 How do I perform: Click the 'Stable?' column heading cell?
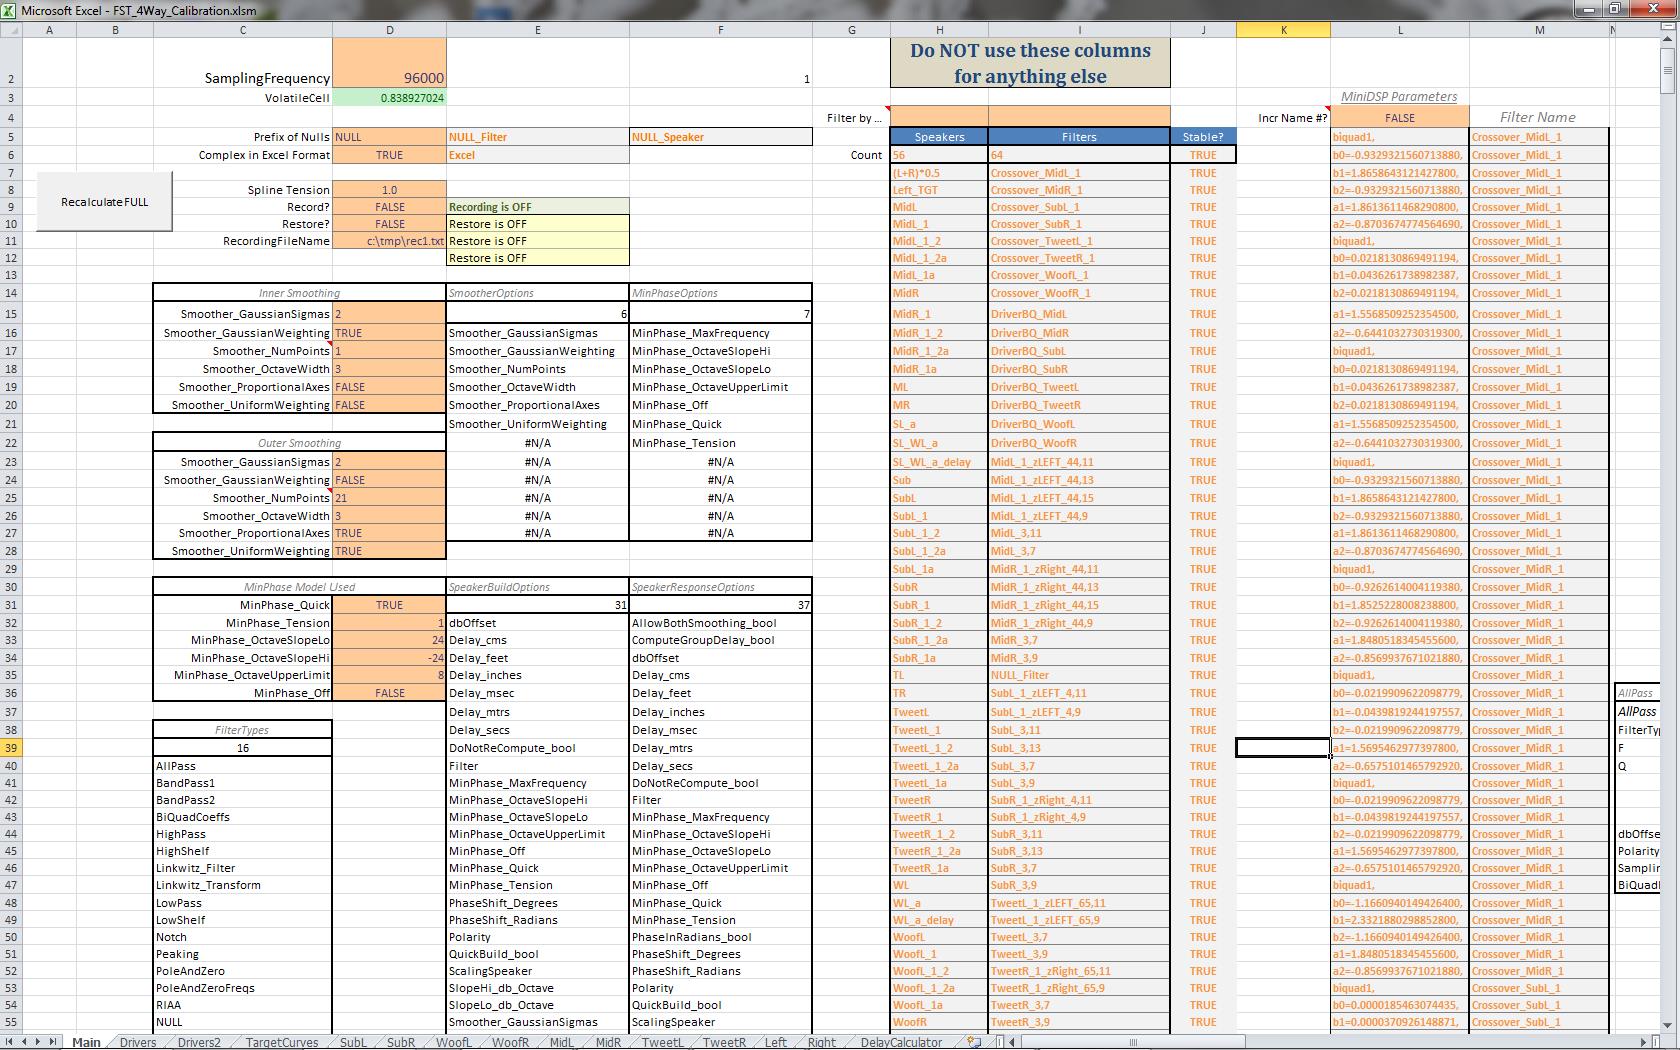coord(1203,137)
